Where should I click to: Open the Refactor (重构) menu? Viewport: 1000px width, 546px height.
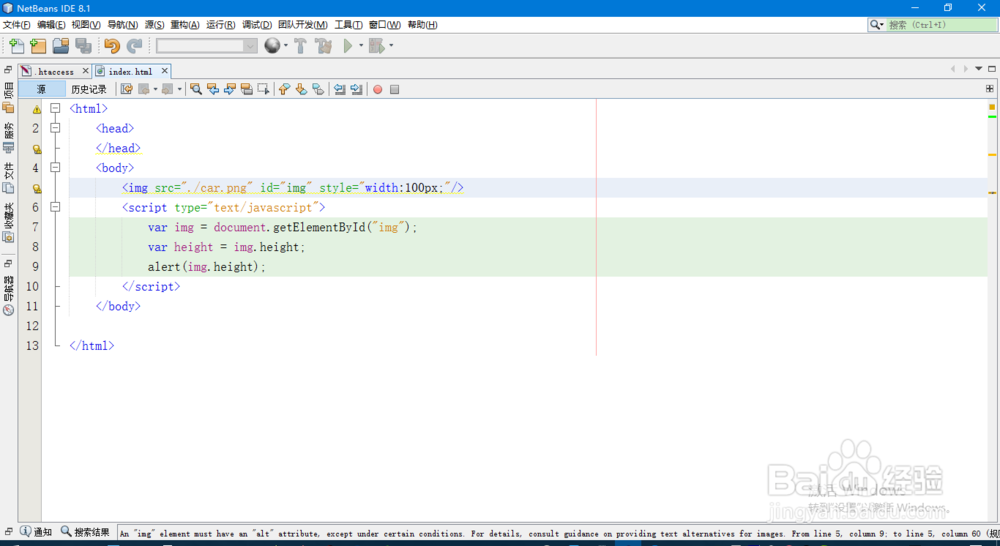[184, 25]
